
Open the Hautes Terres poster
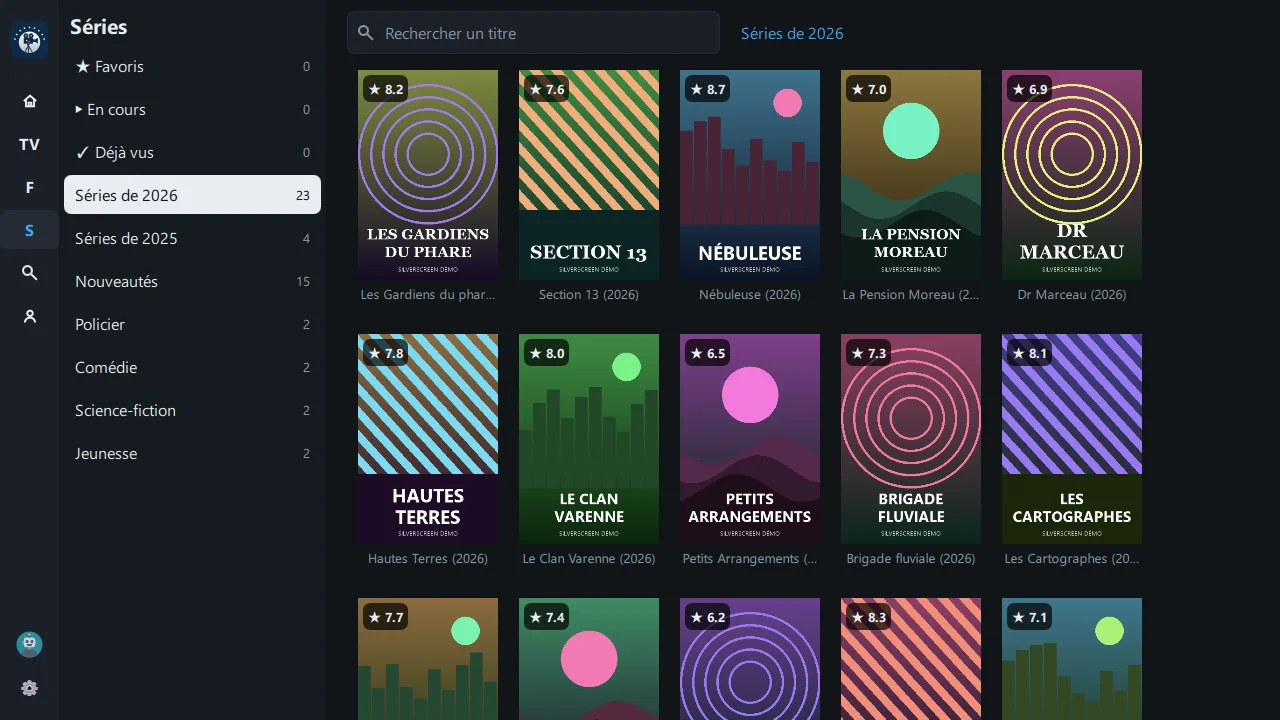(428, 439)
